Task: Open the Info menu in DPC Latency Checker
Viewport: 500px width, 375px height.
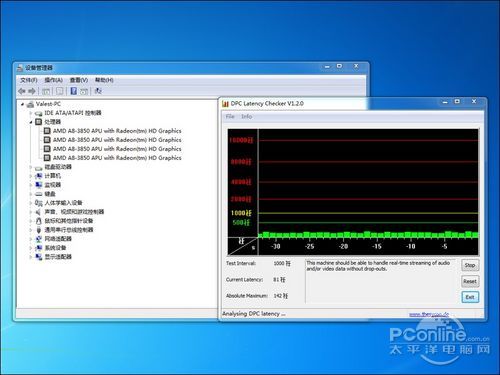Action: coord(247,116)
